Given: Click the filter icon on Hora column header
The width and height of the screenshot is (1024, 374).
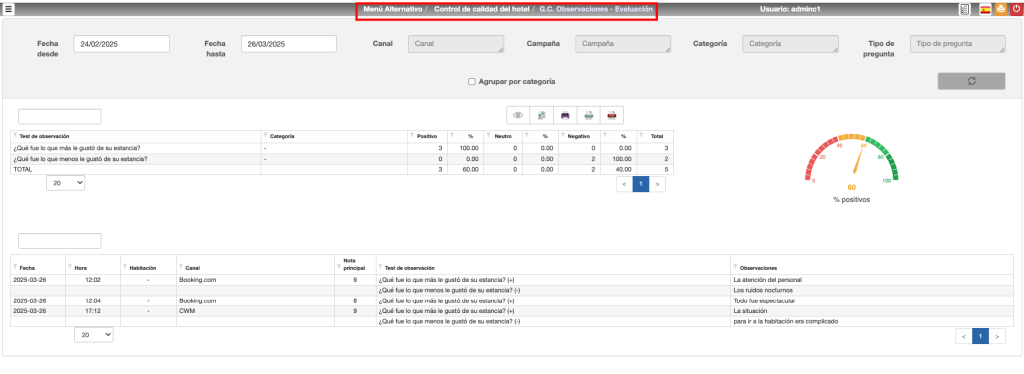Looking at the screenshot, I should click(x=70, y=266).
